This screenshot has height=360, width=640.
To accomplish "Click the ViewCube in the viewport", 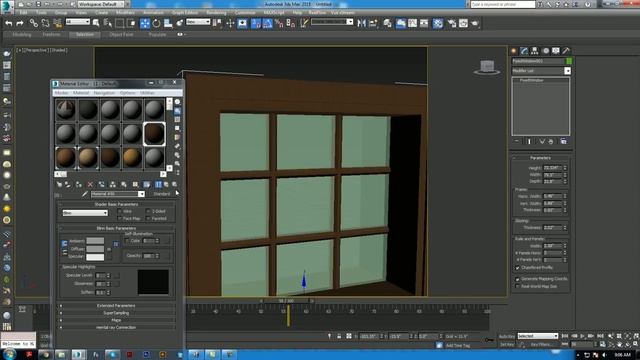I will coord(487,67).
